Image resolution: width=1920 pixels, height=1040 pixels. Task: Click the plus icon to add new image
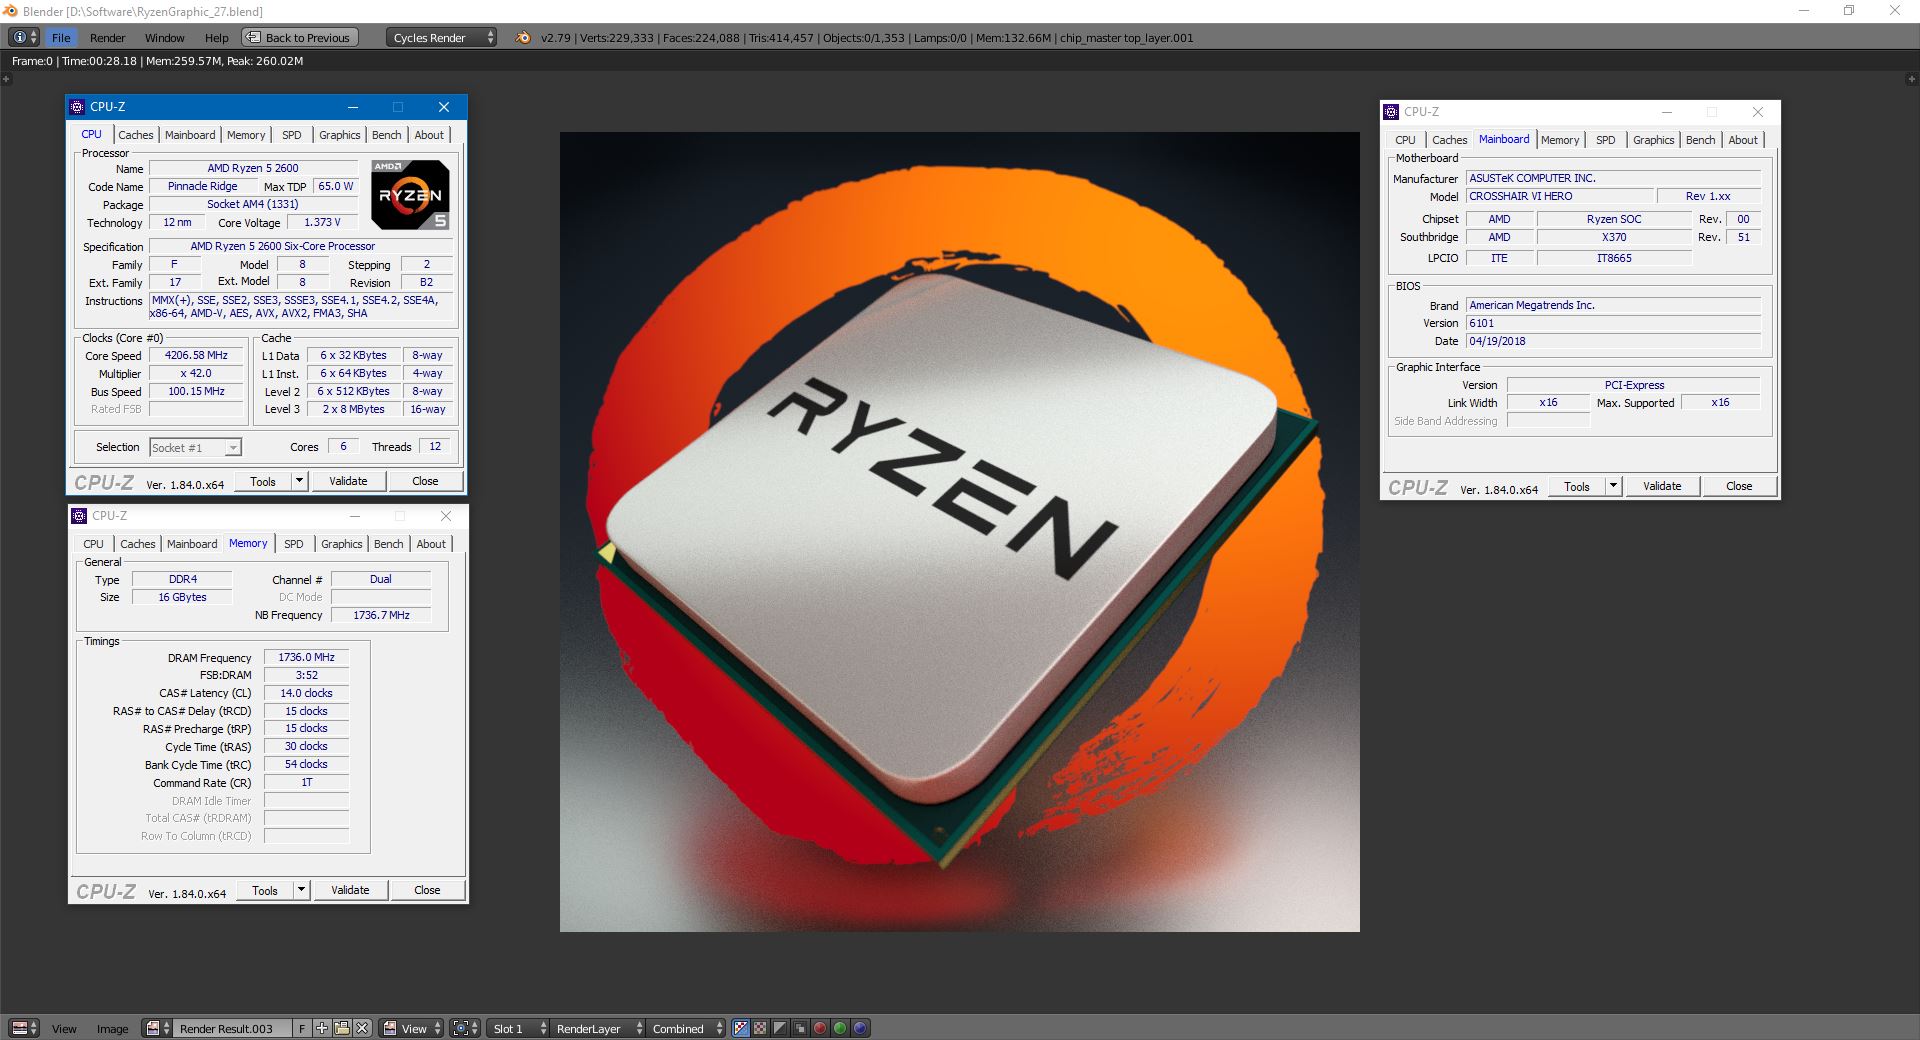pos(322,1028)
